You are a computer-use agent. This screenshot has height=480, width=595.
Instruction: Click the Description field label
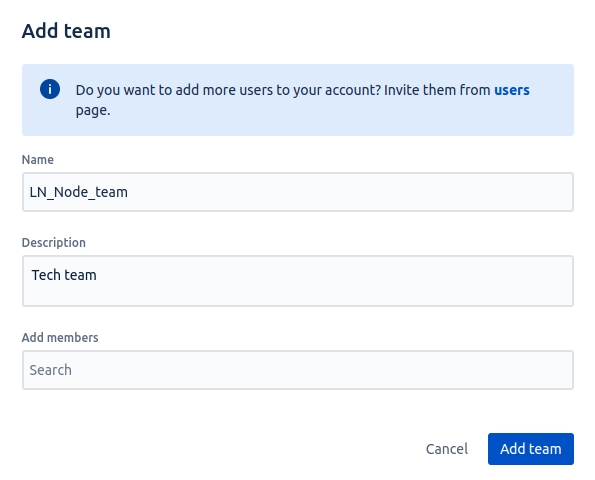[54, 243]
